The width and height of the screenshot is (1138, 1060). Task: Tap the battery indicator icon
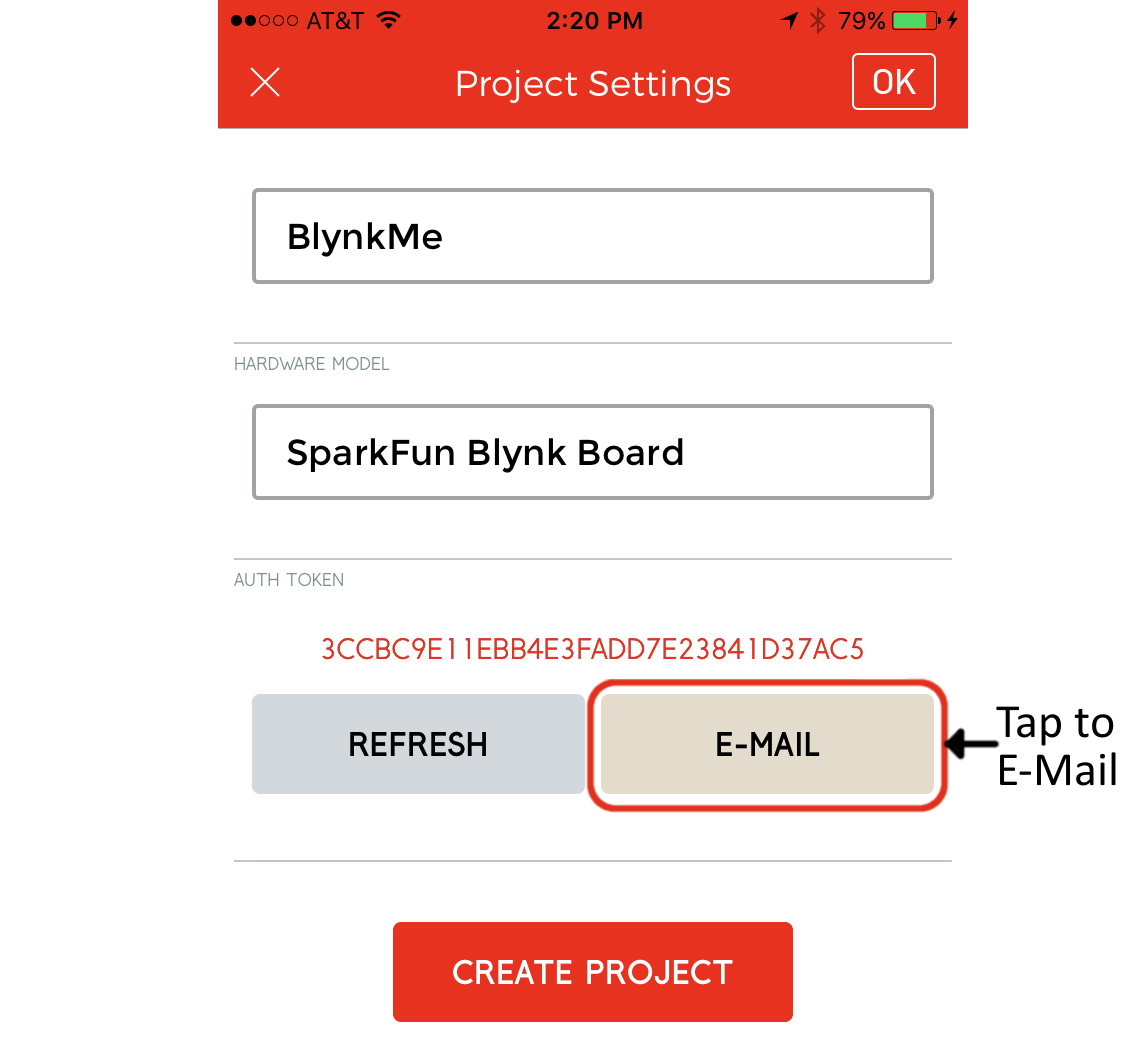(916, 20)
